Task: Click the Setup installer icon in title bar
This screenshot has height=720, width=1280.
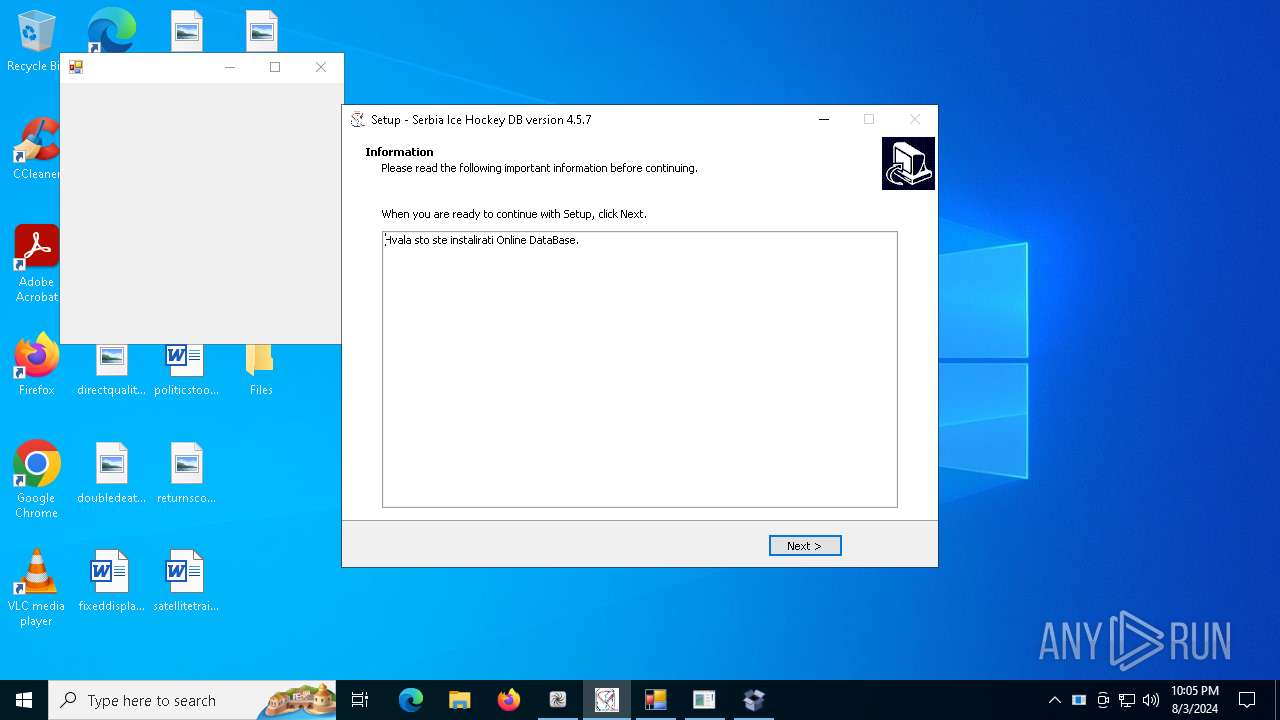Action: (358, 119)
